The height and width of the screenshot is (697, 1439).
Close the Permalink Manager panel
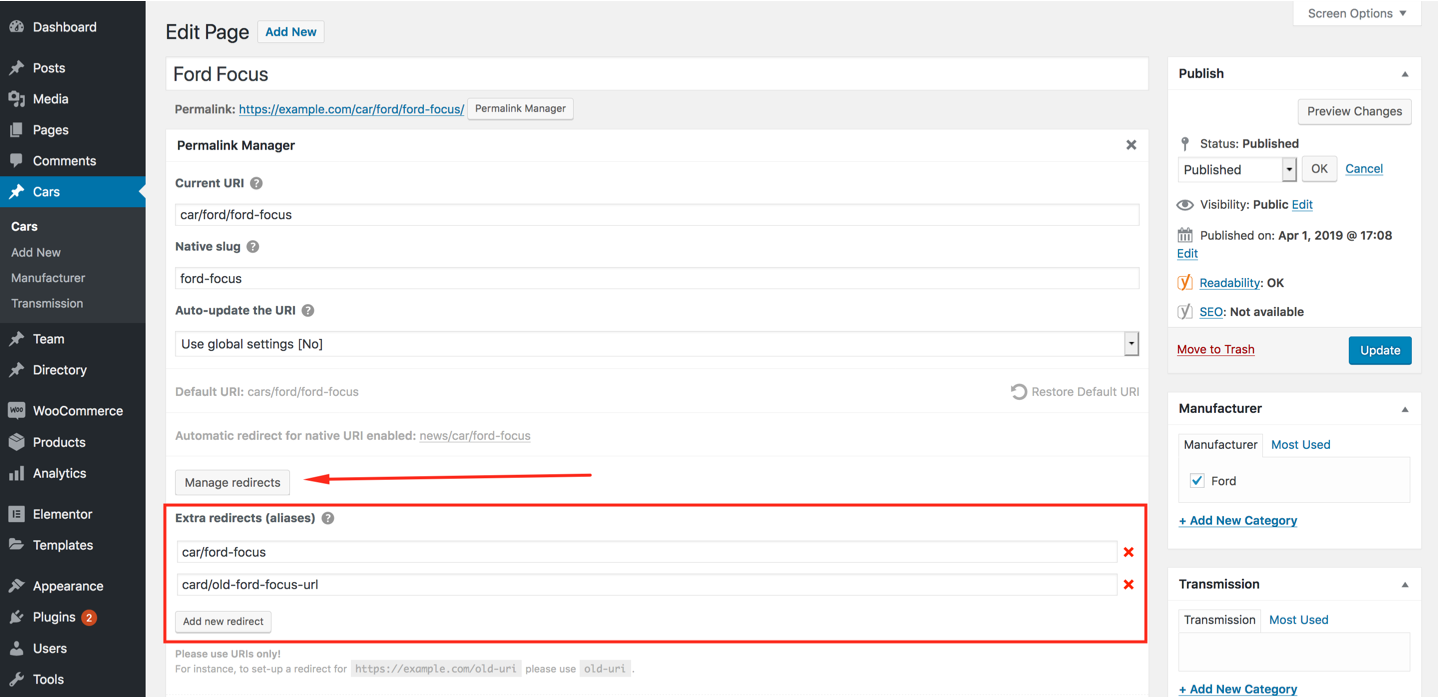pos(1131,145)
